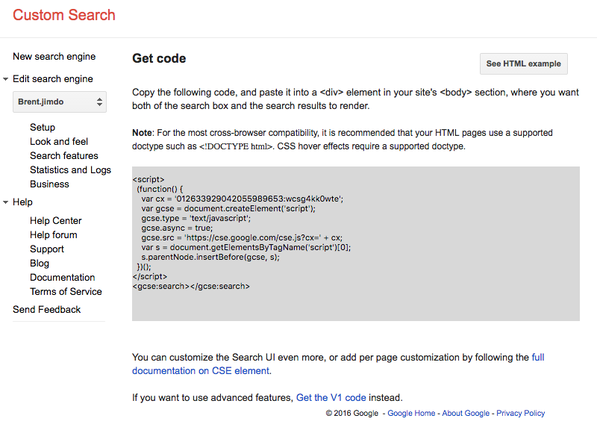Screen dimensions: 597x442
Task: Open the Support page
Action: [47, 249]
